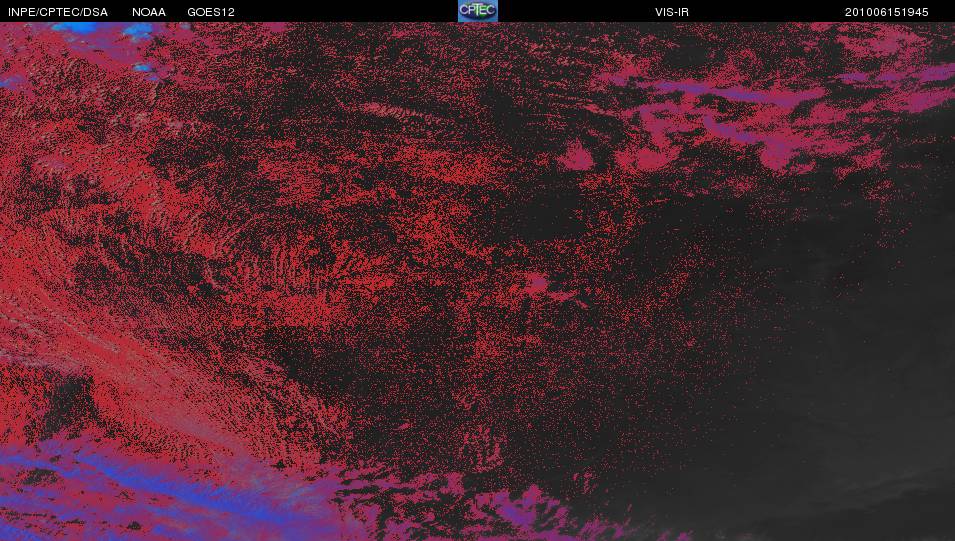Viewport: 955px width, 541px height.
Task: Select the INPE/CPTEC/DSA label
Action: (x=58, y=12)
